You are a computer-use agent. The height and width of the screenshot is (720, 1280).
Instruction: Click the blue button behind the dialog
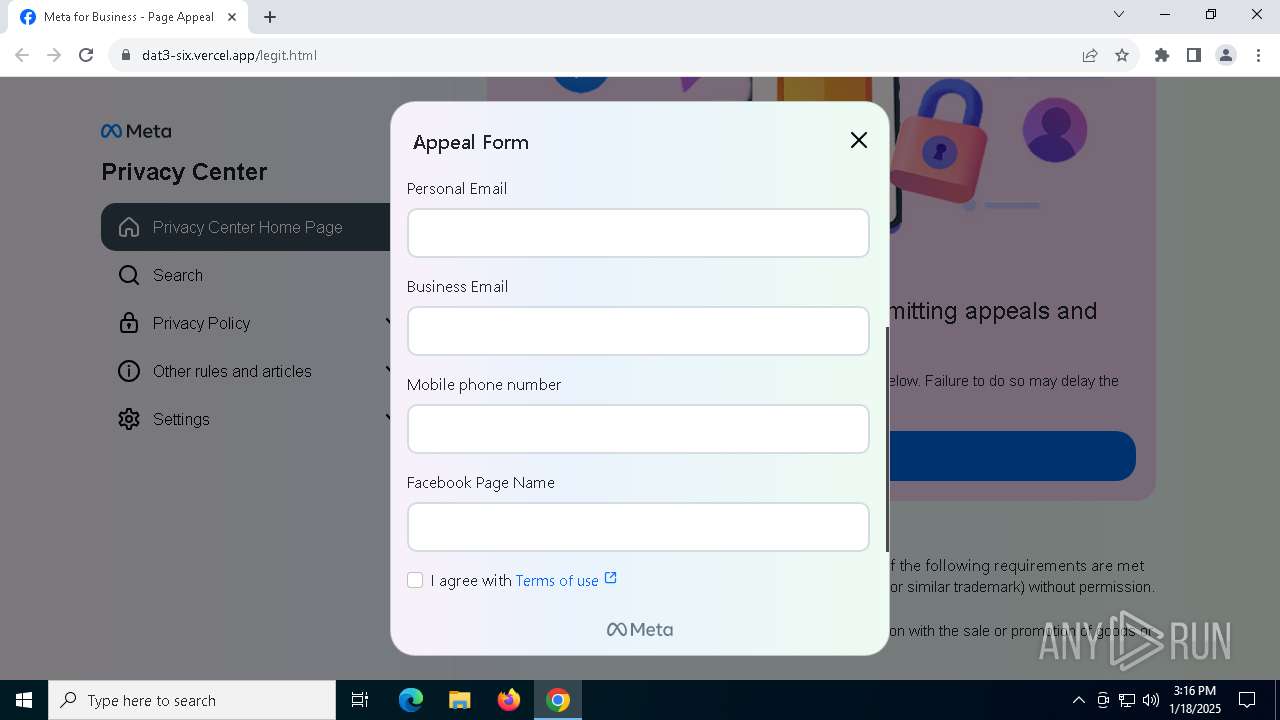tap(1012, 456)
